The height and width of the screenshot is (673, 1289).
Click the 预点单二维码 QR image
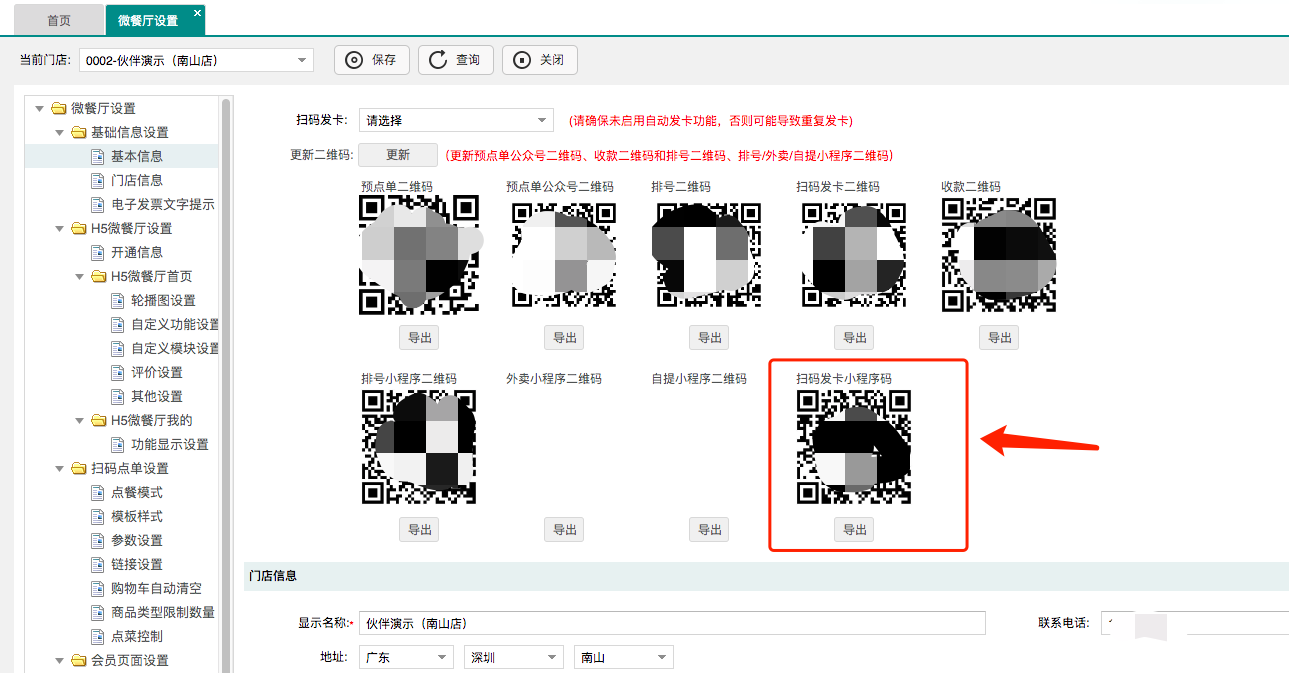click(419, 255)
